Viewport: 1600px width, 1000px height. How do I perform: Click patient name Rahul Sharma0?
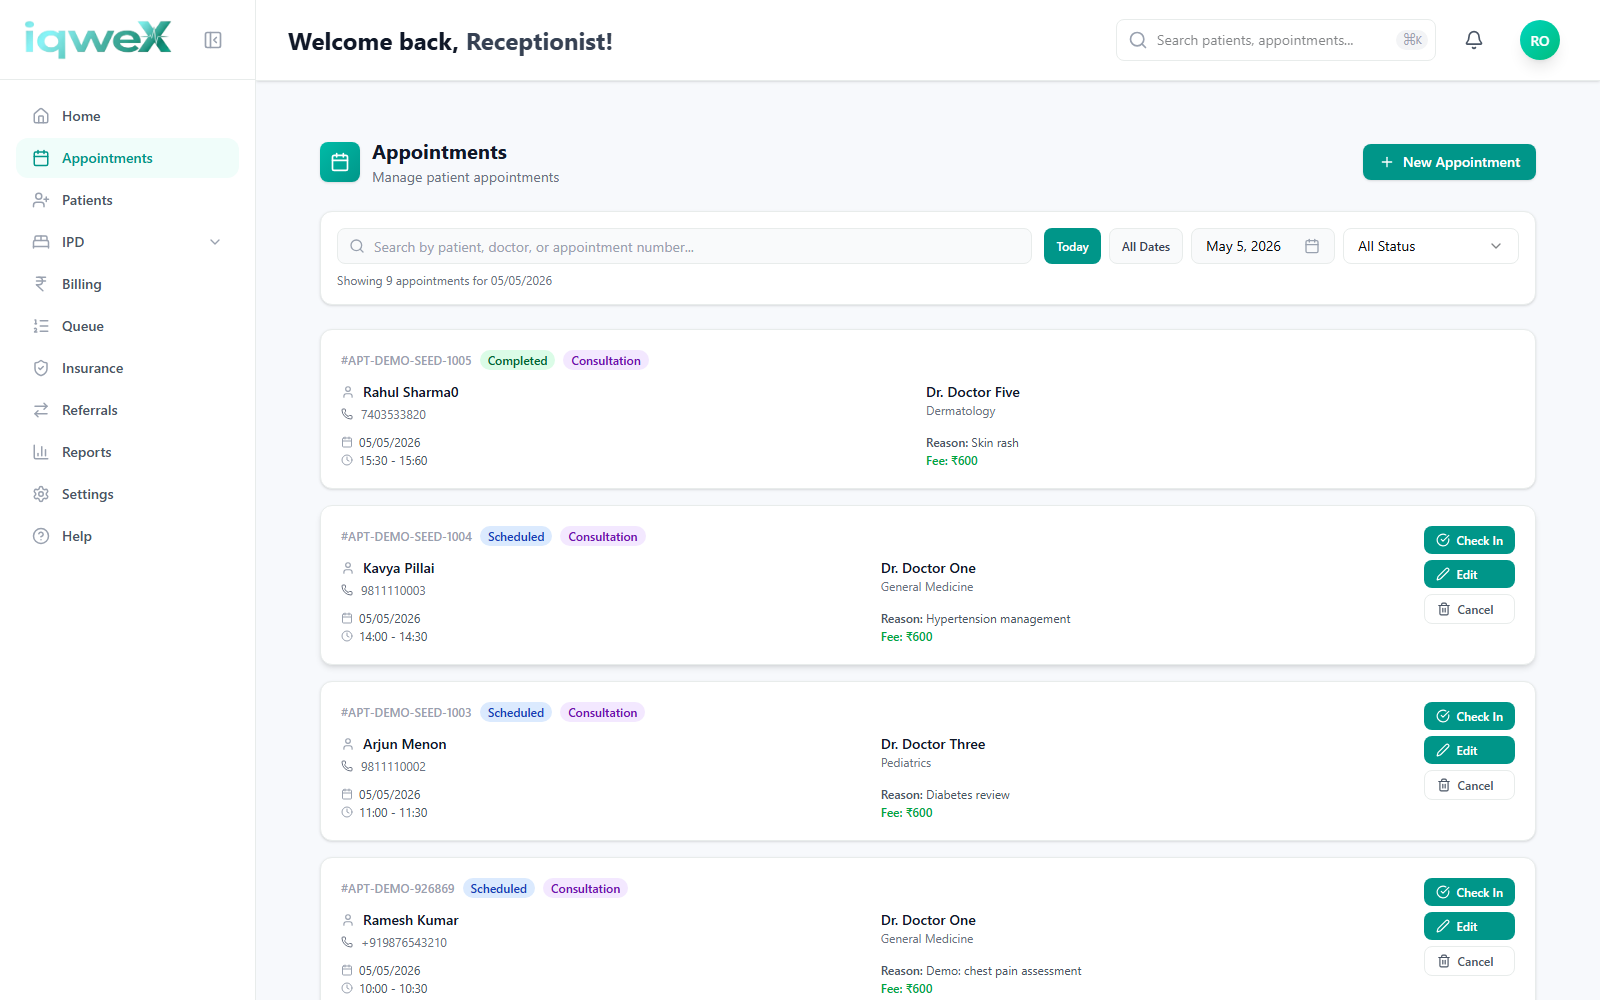pyautogui.click(x=411, y=392)
